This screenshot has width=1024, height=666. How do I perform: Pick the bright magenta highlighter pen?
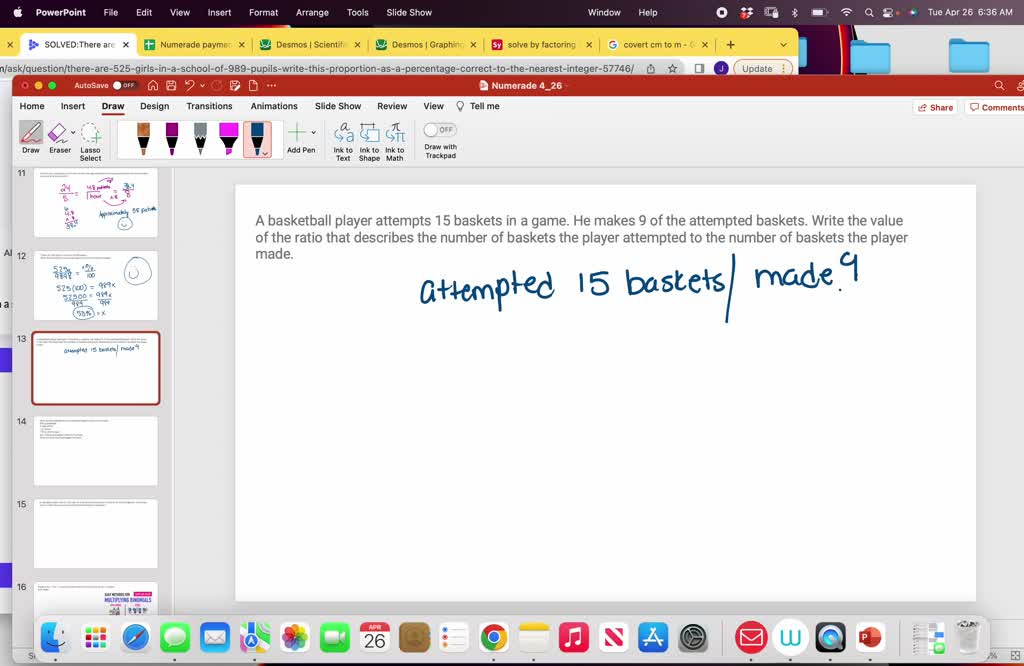tap(228, 138)
